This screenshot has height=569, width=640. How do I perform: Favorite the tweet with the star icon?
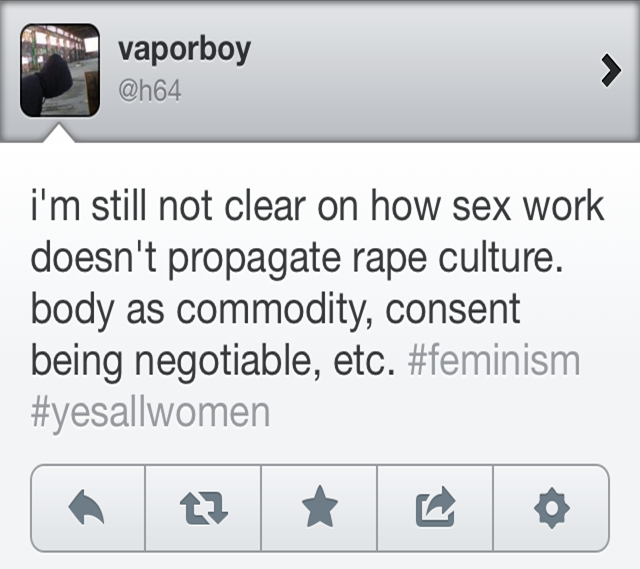(319, 509)
